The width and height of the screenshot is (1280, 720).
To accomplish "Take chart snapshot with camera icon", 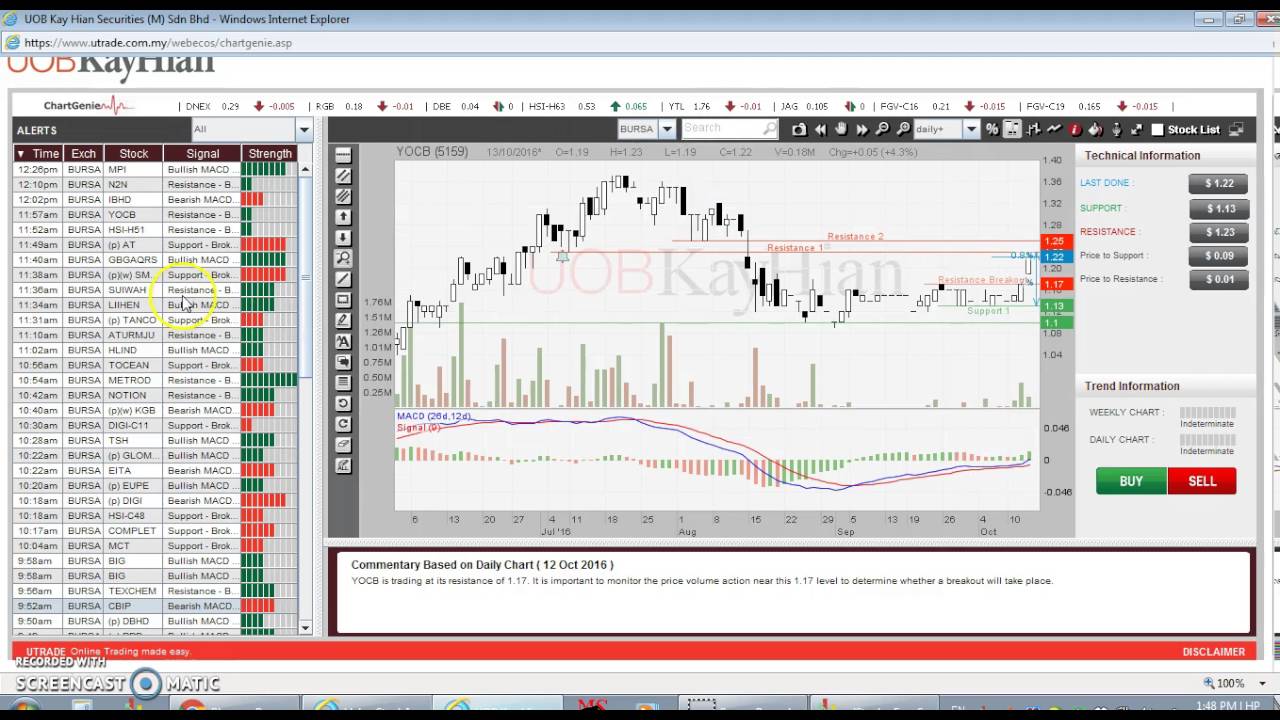I will [799, 129].
